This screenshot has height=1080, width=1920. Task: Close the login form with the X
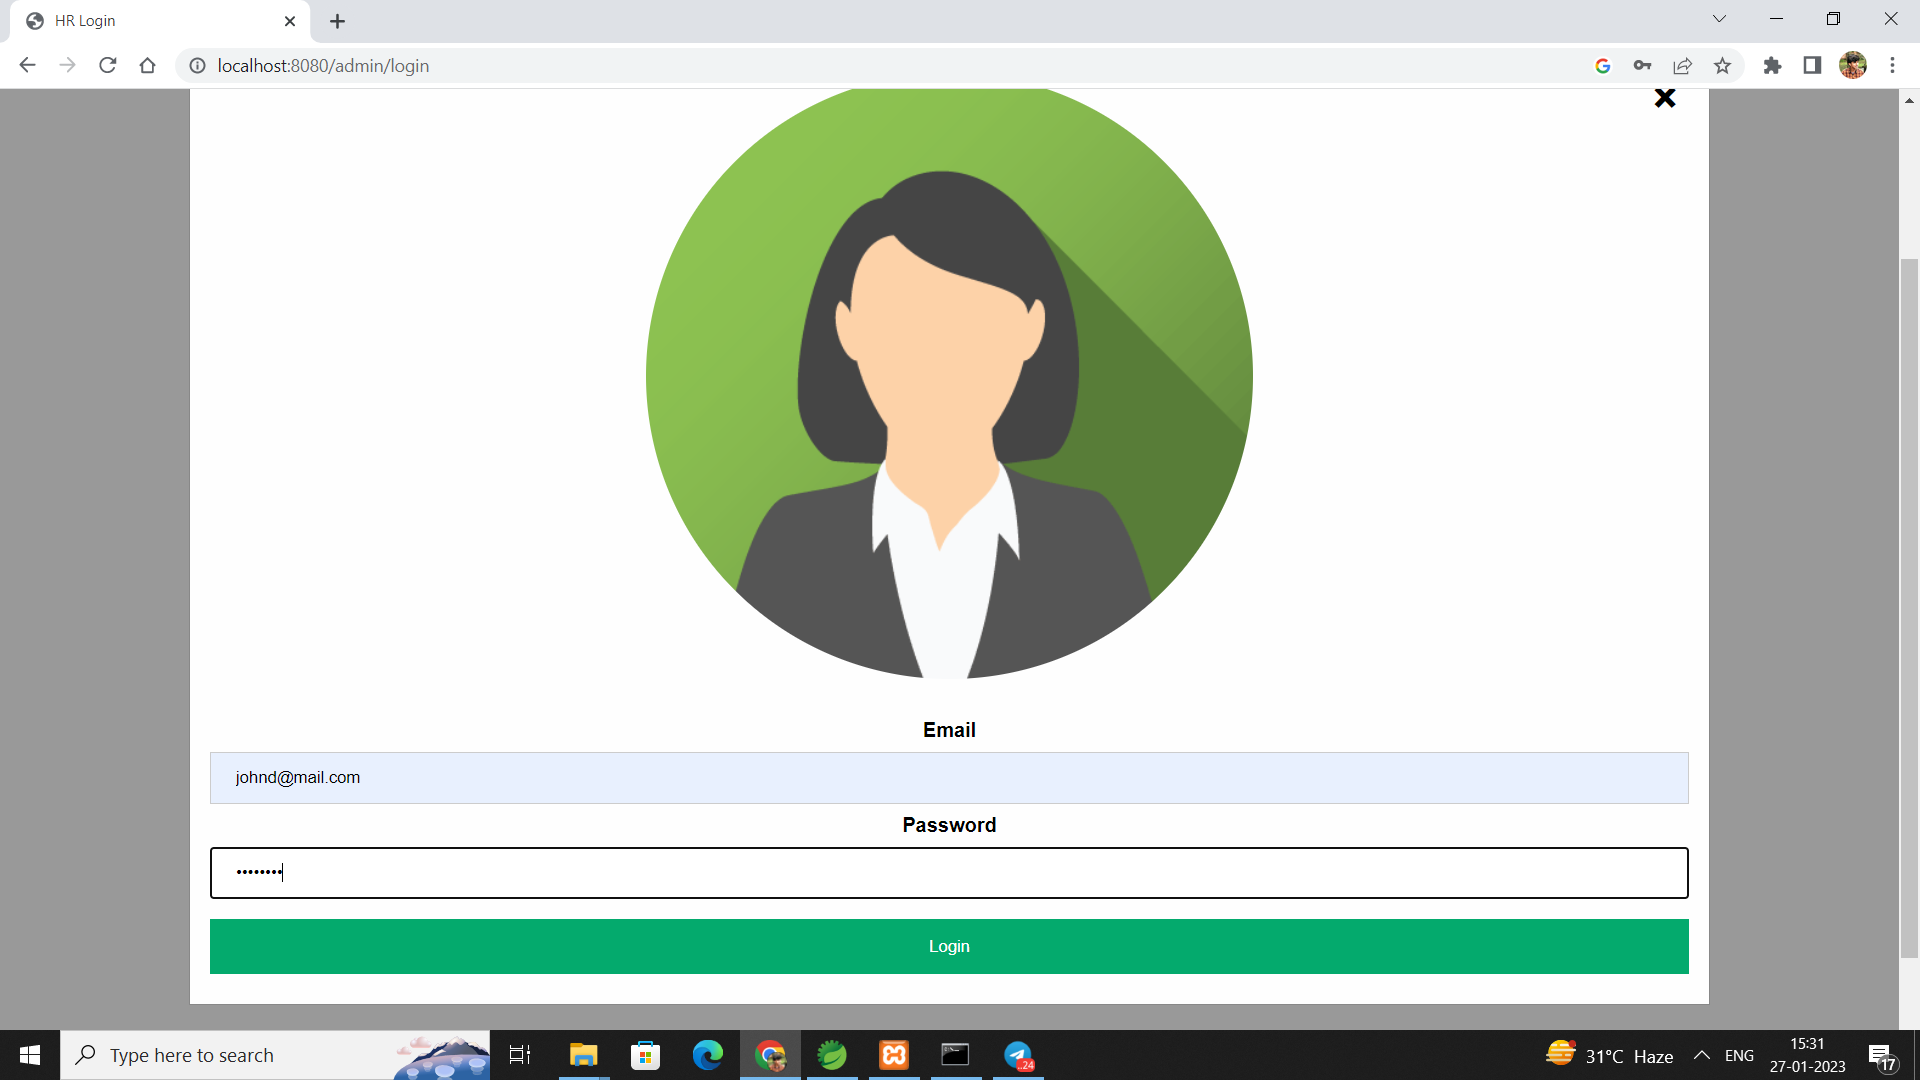[1665, 97]
